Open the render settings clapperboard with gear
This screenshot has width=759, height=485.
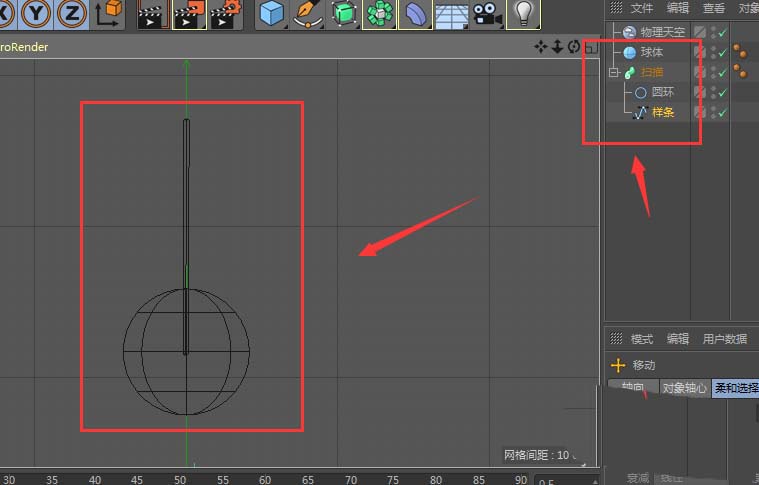pyautogui.click(x=227, y=13)
